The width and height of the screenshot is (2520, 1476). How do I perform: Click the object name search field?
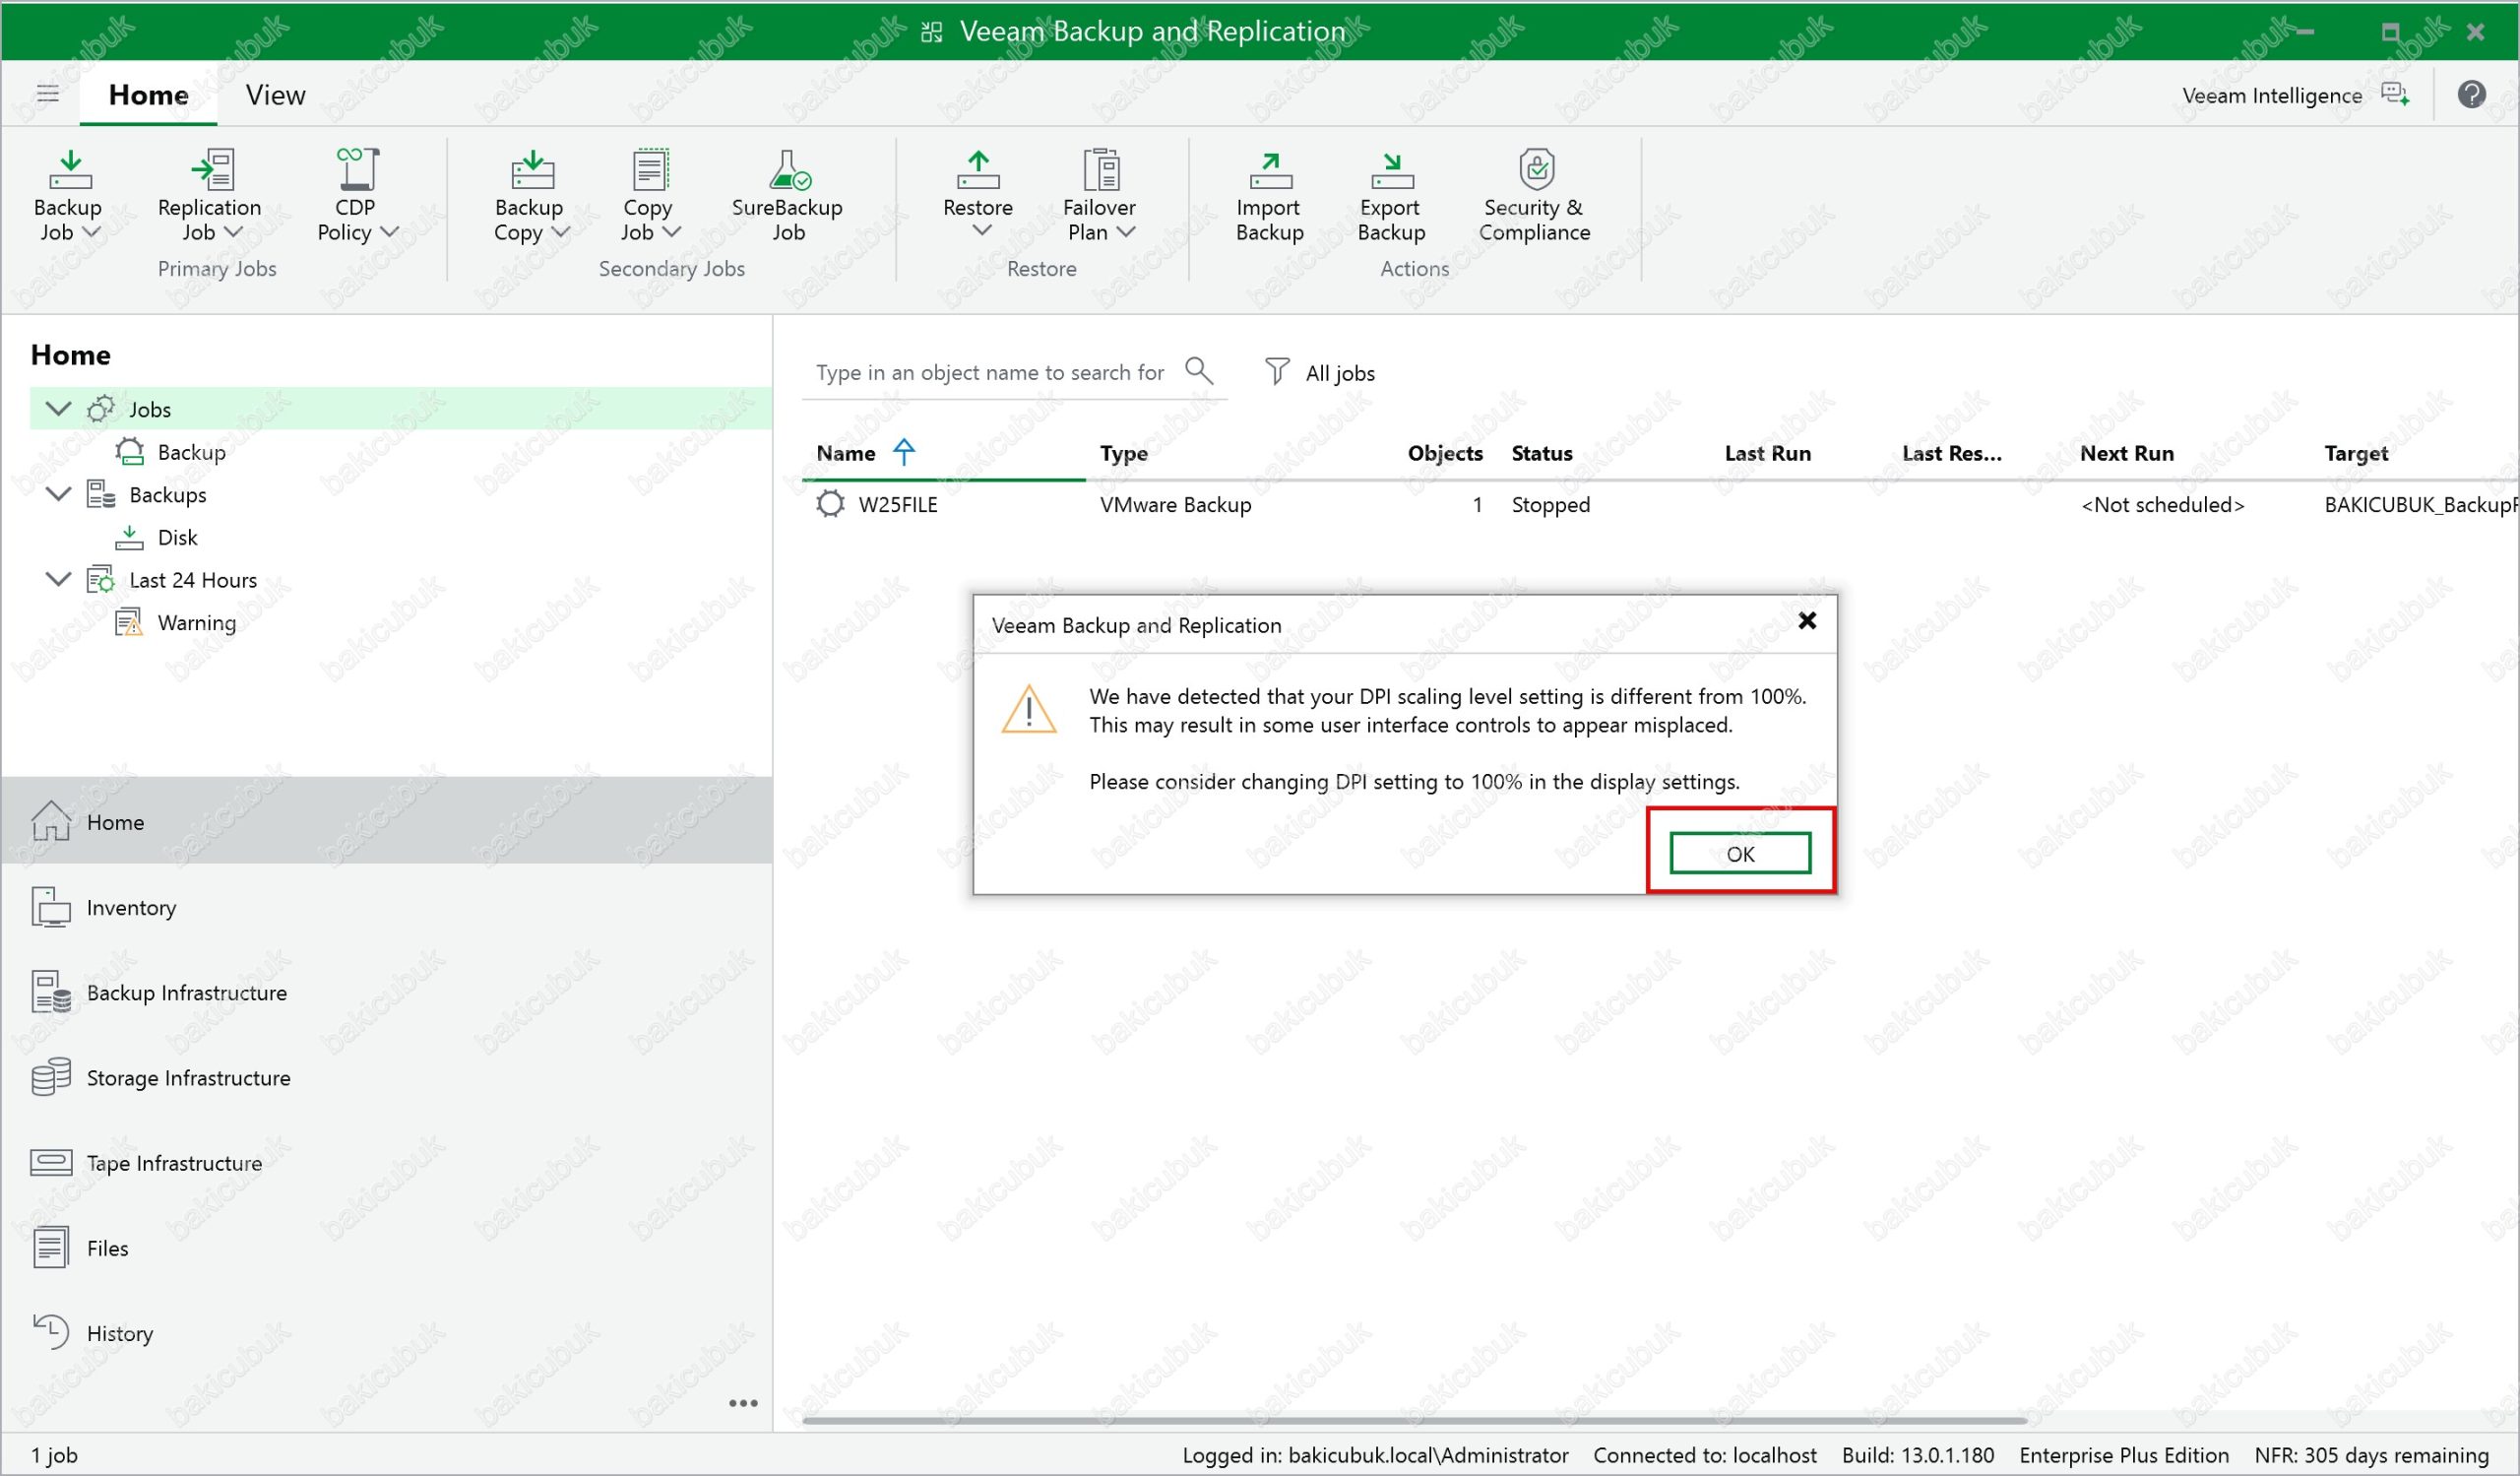(x=990, y=373)
